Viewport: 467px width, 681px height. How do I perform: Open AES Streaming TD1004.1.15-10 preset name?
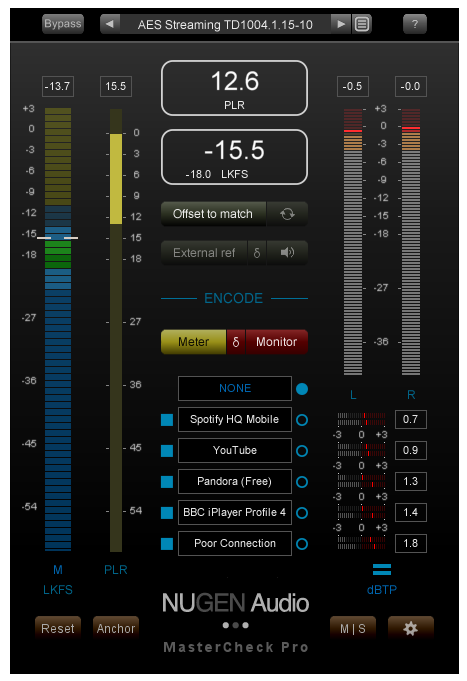pyautogui.click(x=225, y=25)
